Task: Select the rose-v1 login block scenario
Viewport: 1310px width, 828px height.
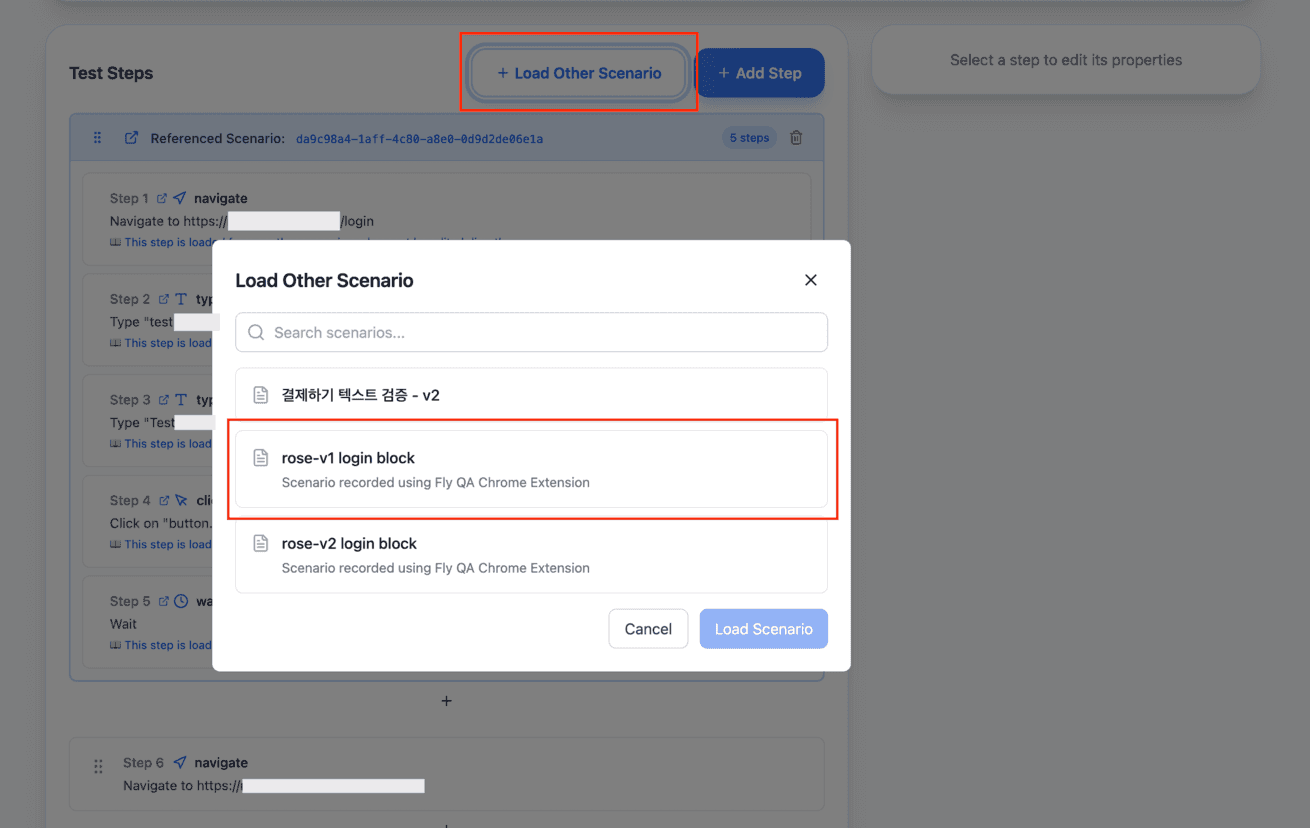Action: click(x=531, y=469)
